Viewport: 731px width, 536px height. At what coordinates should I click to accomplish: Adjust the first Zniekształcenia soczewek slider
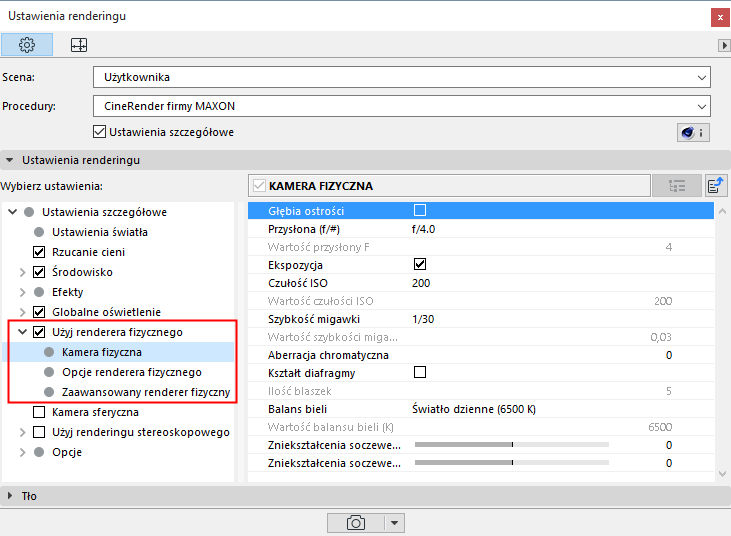[512, 445]
